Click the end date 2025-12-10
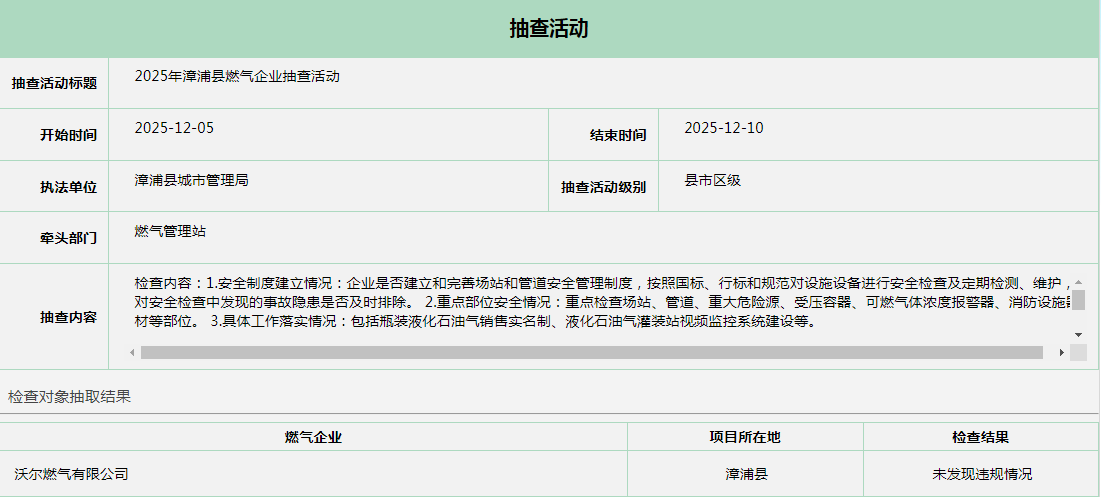The width and height of the screenshot is (1101, 497). [724, 128]
